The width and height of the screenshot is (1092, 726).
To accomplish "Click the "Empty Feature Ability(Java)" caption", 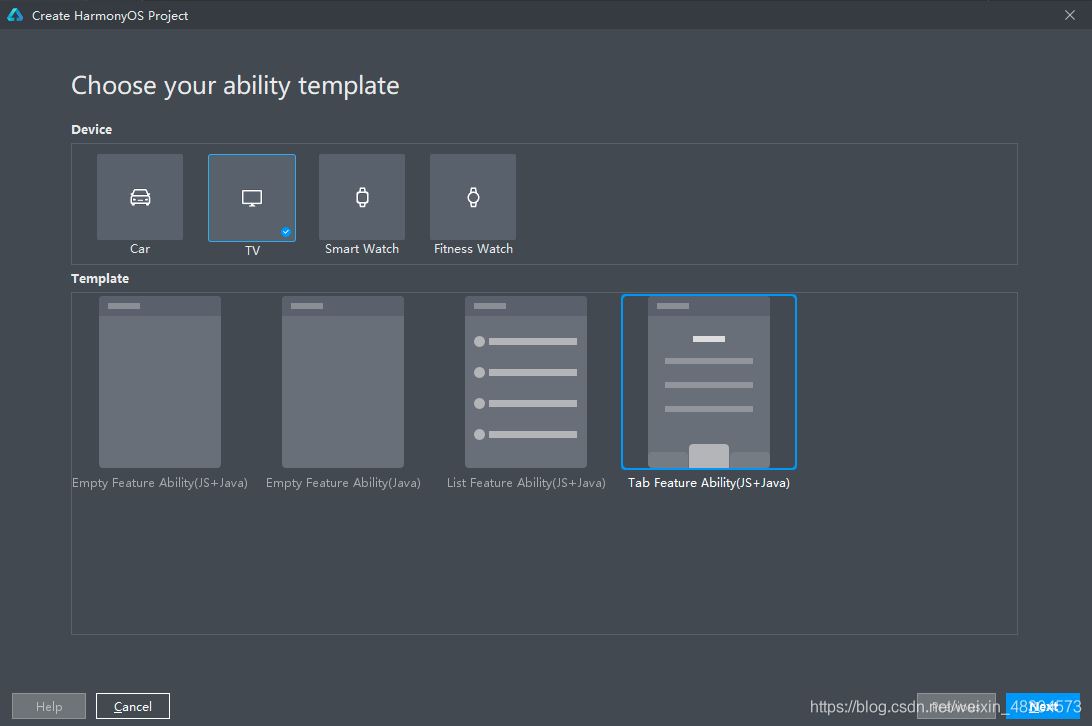I will (x=343, y=483).
